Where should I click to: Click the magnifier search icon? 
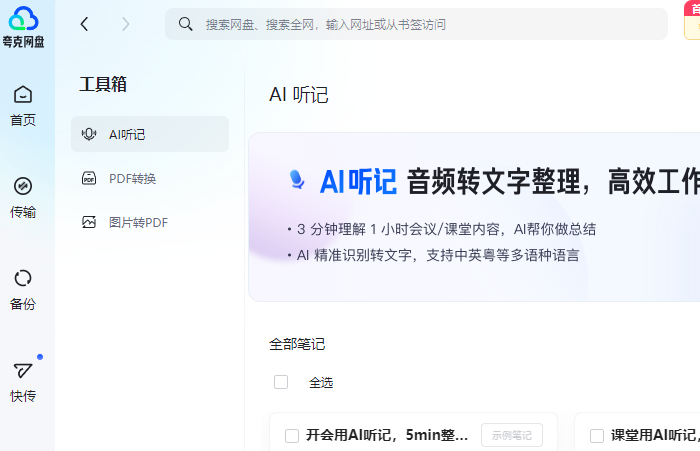(x=185, y=24)
